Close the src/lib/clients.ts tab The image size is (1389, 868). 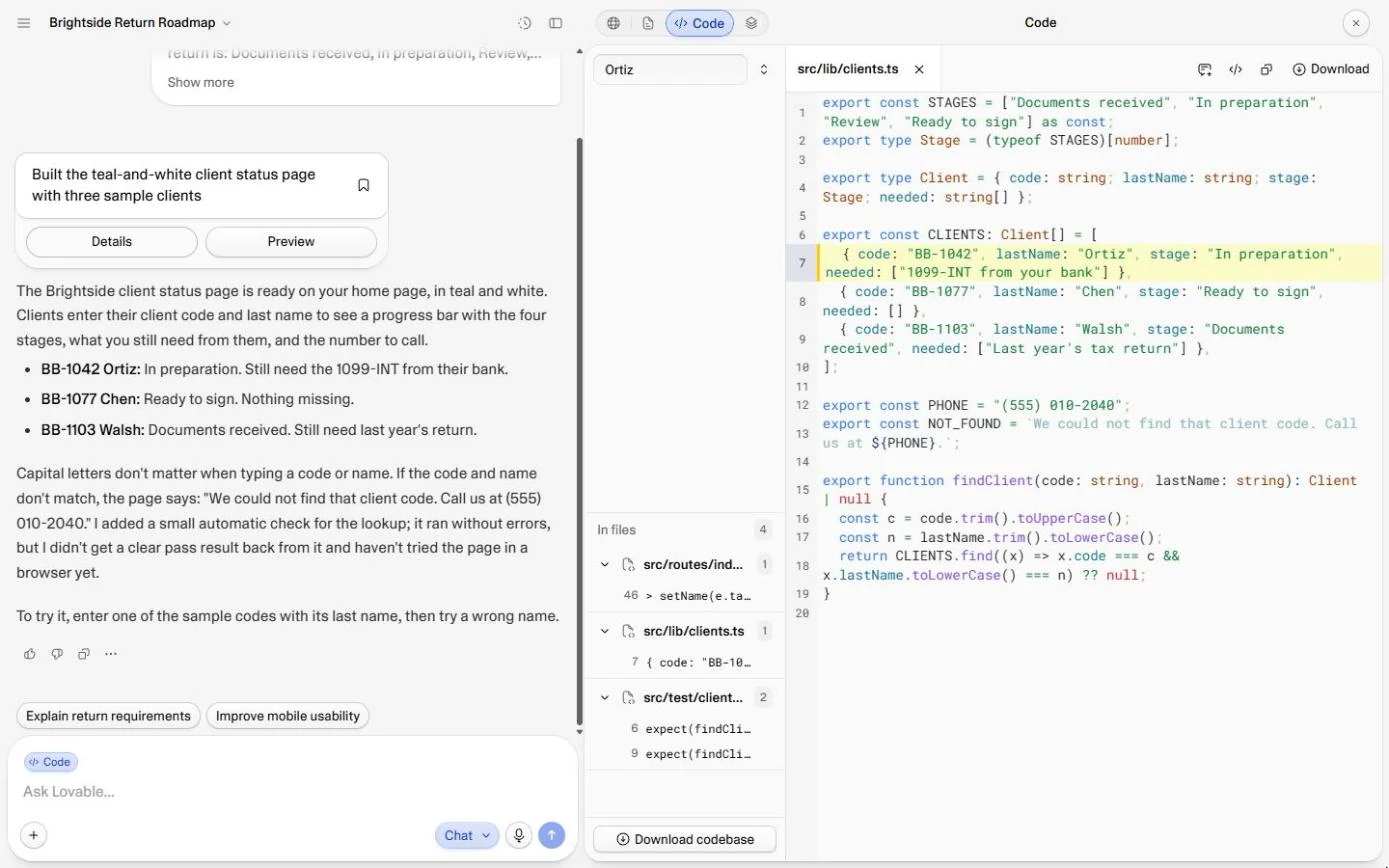[x=920, y=69]
